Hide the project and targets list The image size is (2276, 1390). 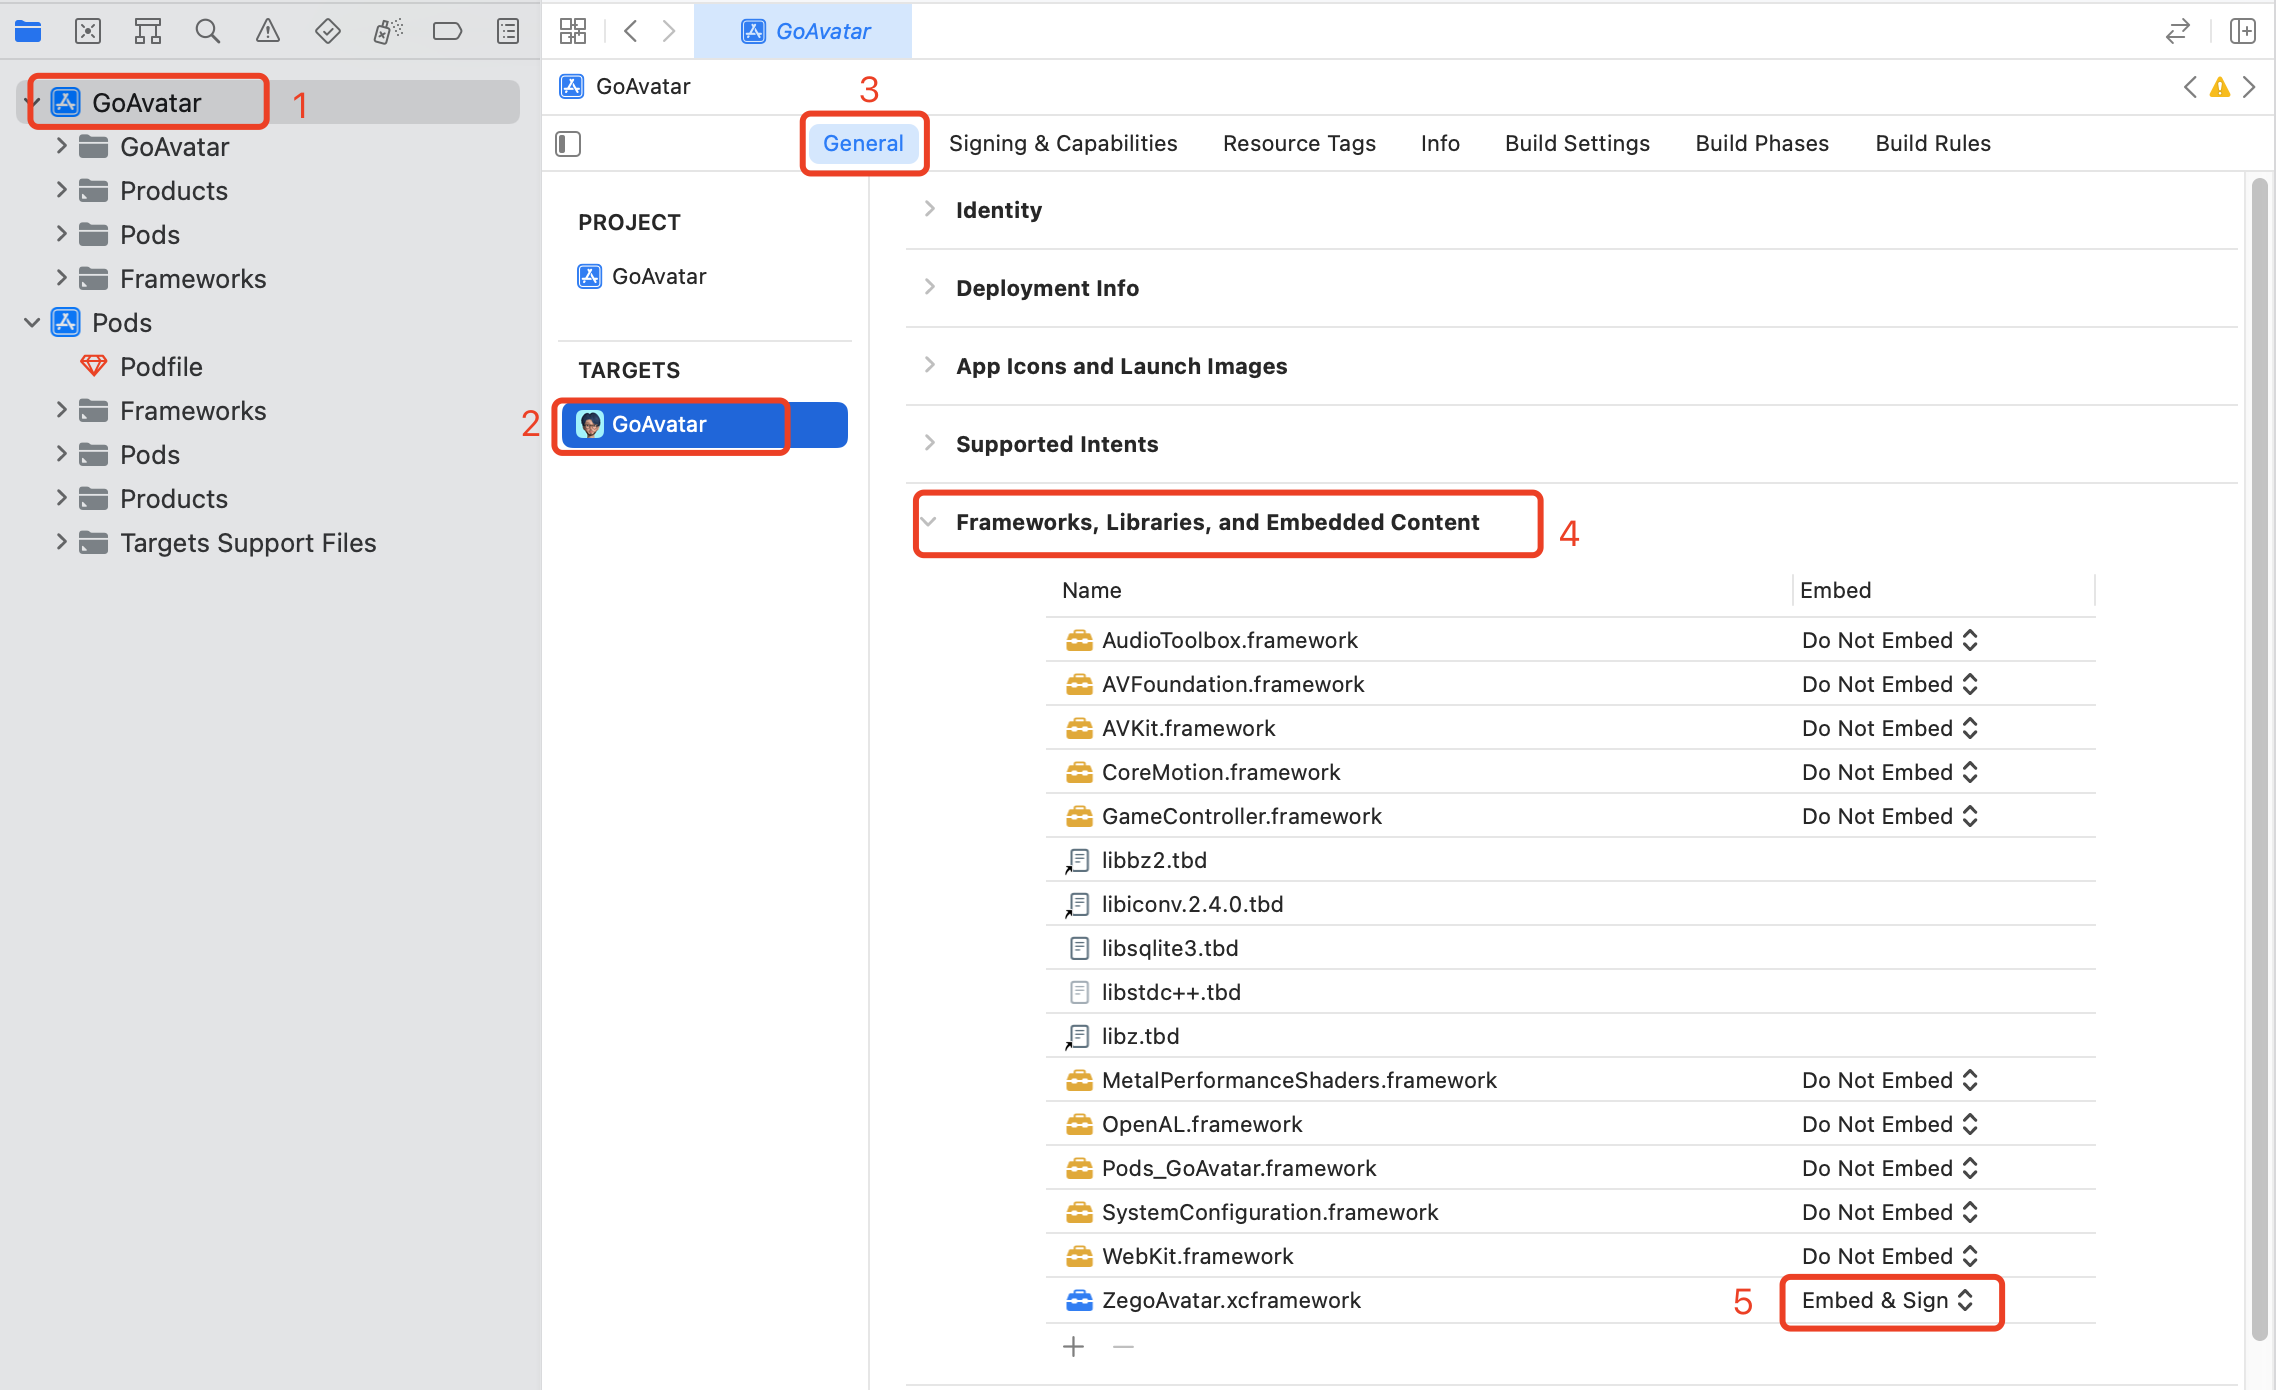[568, 144]
